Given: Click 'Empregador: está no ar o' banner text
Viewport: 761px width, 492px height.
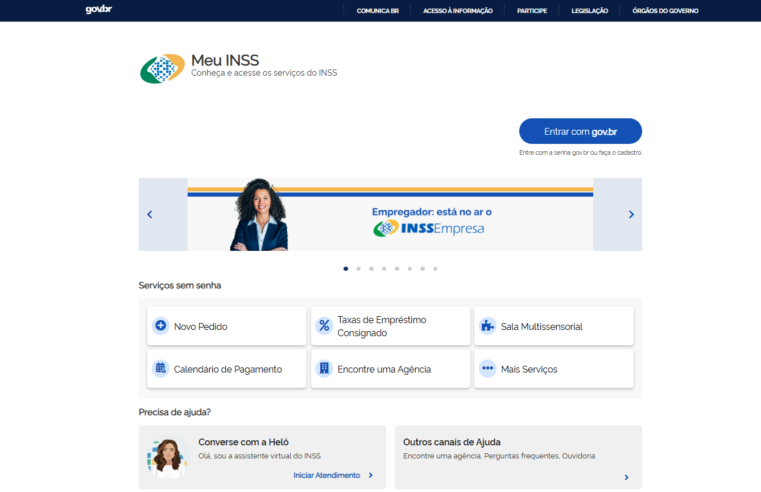Looking at the screenshot, I should click(x=432, y=212).
